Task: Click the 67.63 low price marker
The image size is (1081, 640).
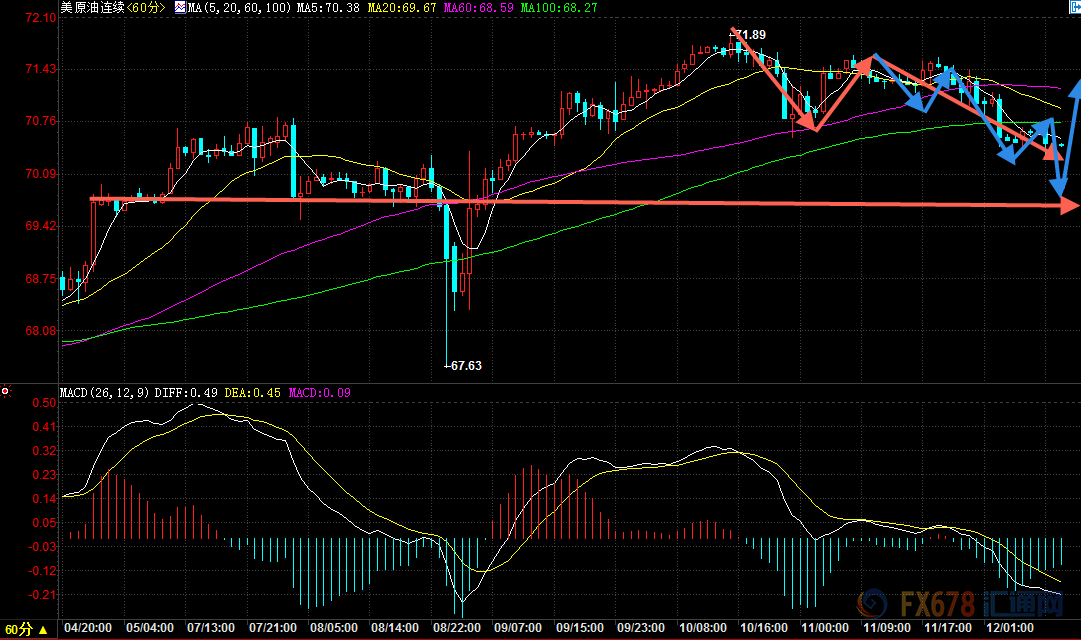Action: click(x=464, y=365)
